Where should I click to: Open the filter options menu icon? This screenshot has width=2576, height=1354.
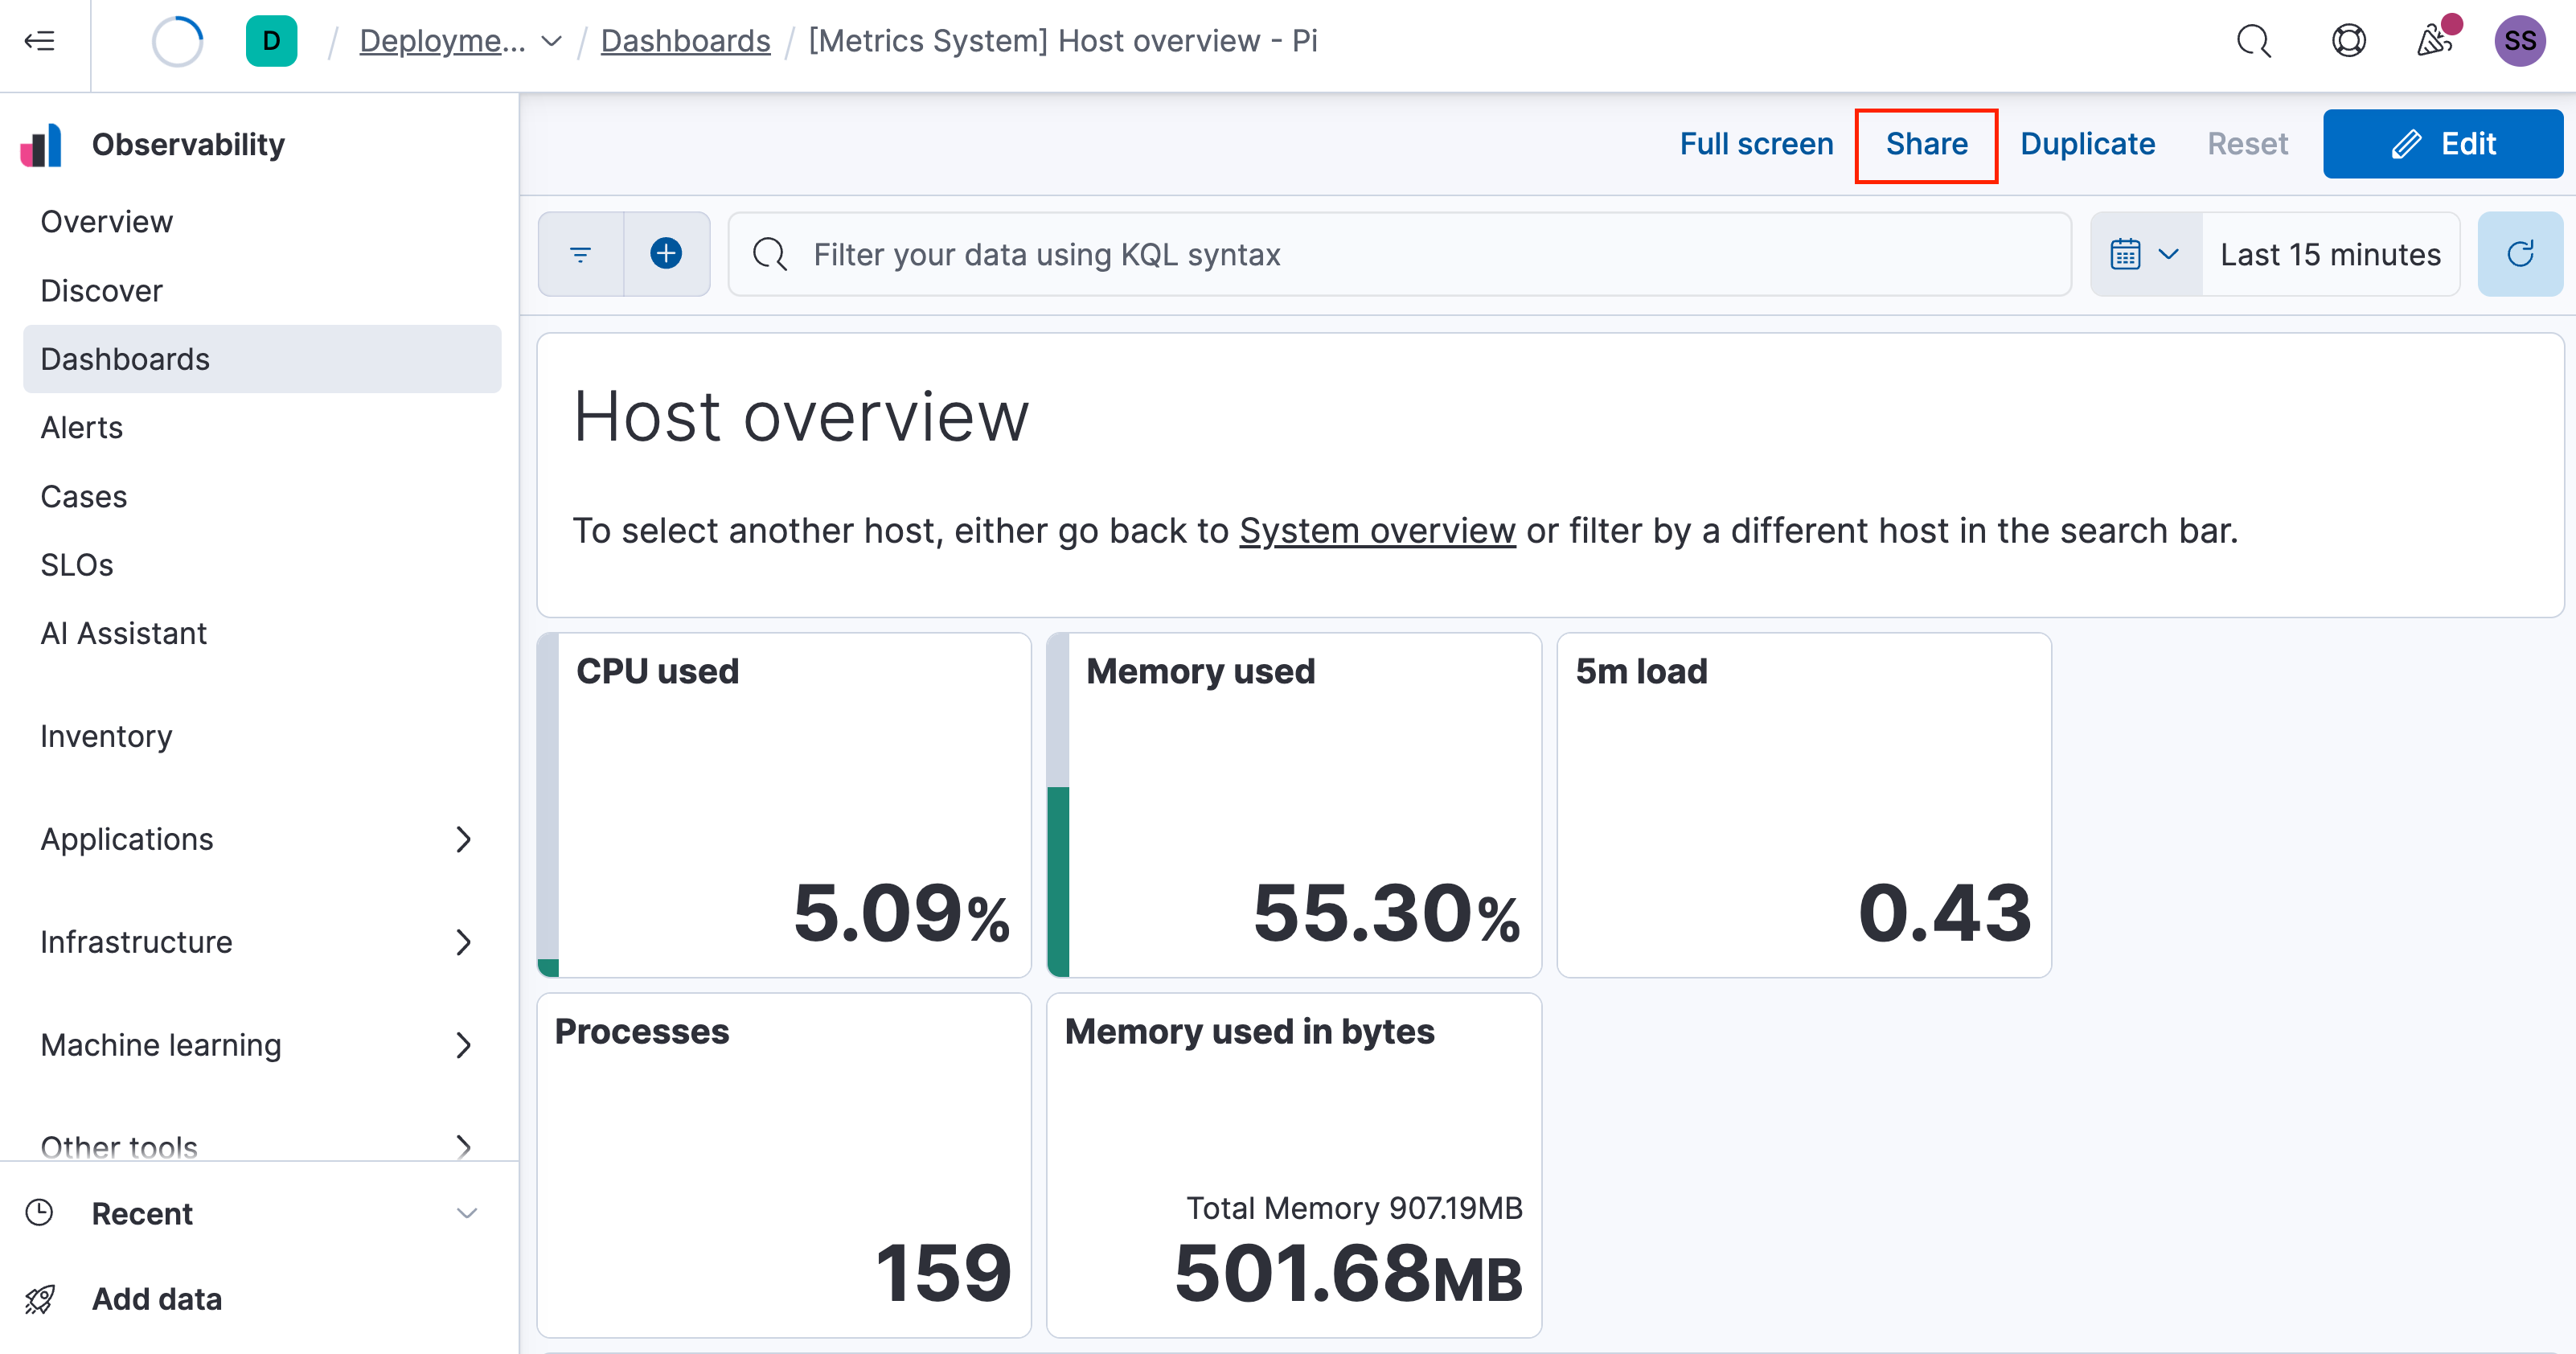(580, 254)
